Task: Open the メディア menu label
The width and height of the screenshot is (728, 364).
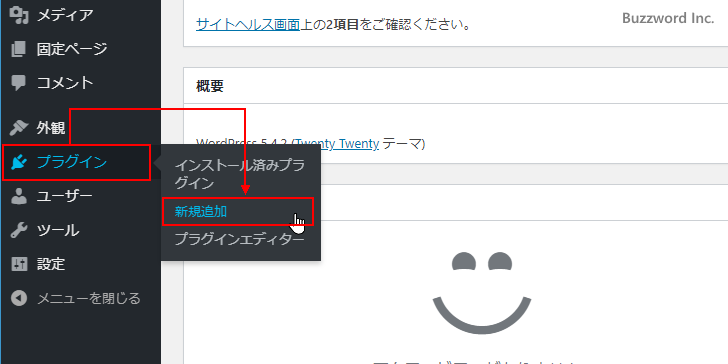Action: click(x=65, y=15)
